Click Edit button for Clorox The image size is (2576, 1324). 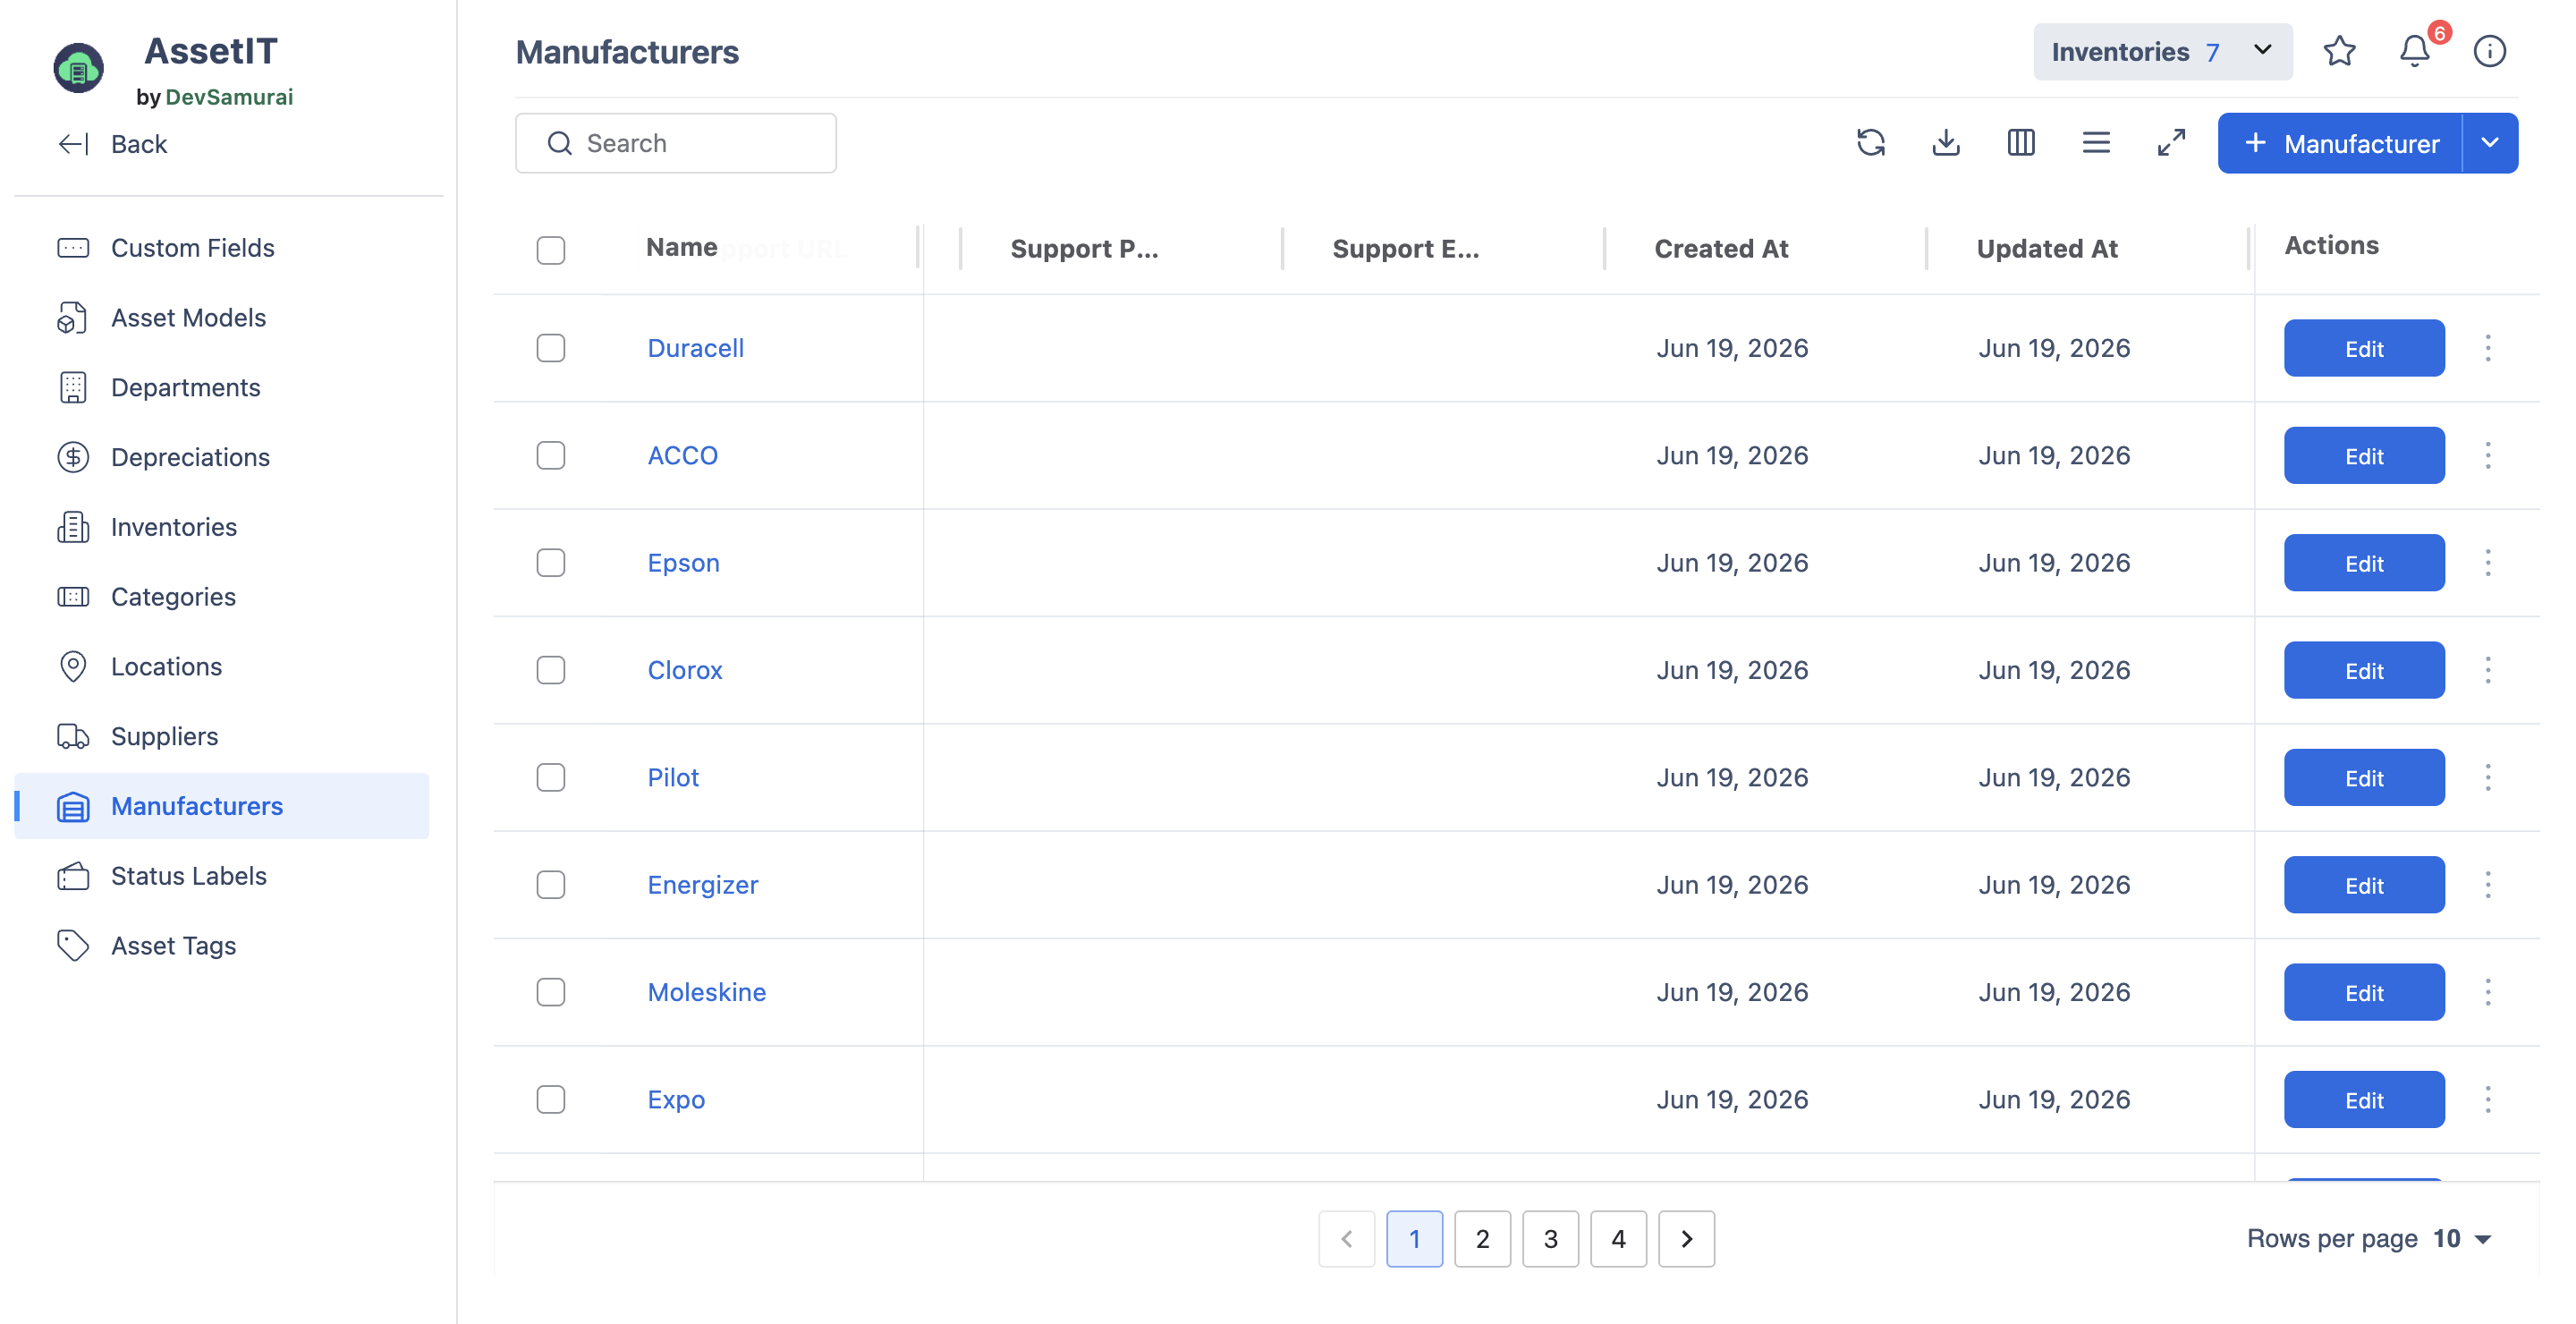pos(2364,670)
